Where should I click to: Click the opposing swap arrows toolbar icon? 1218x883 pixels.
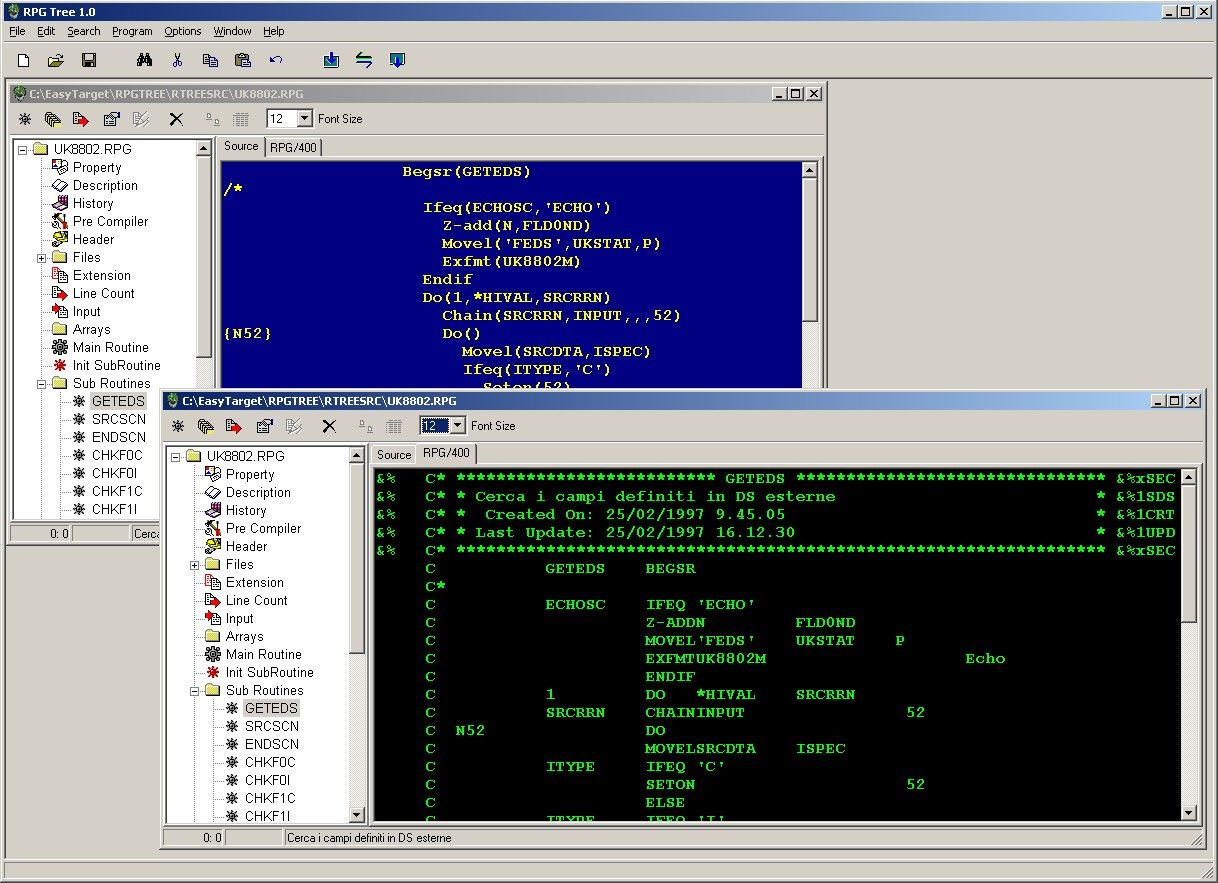click(x=364, y=60)
